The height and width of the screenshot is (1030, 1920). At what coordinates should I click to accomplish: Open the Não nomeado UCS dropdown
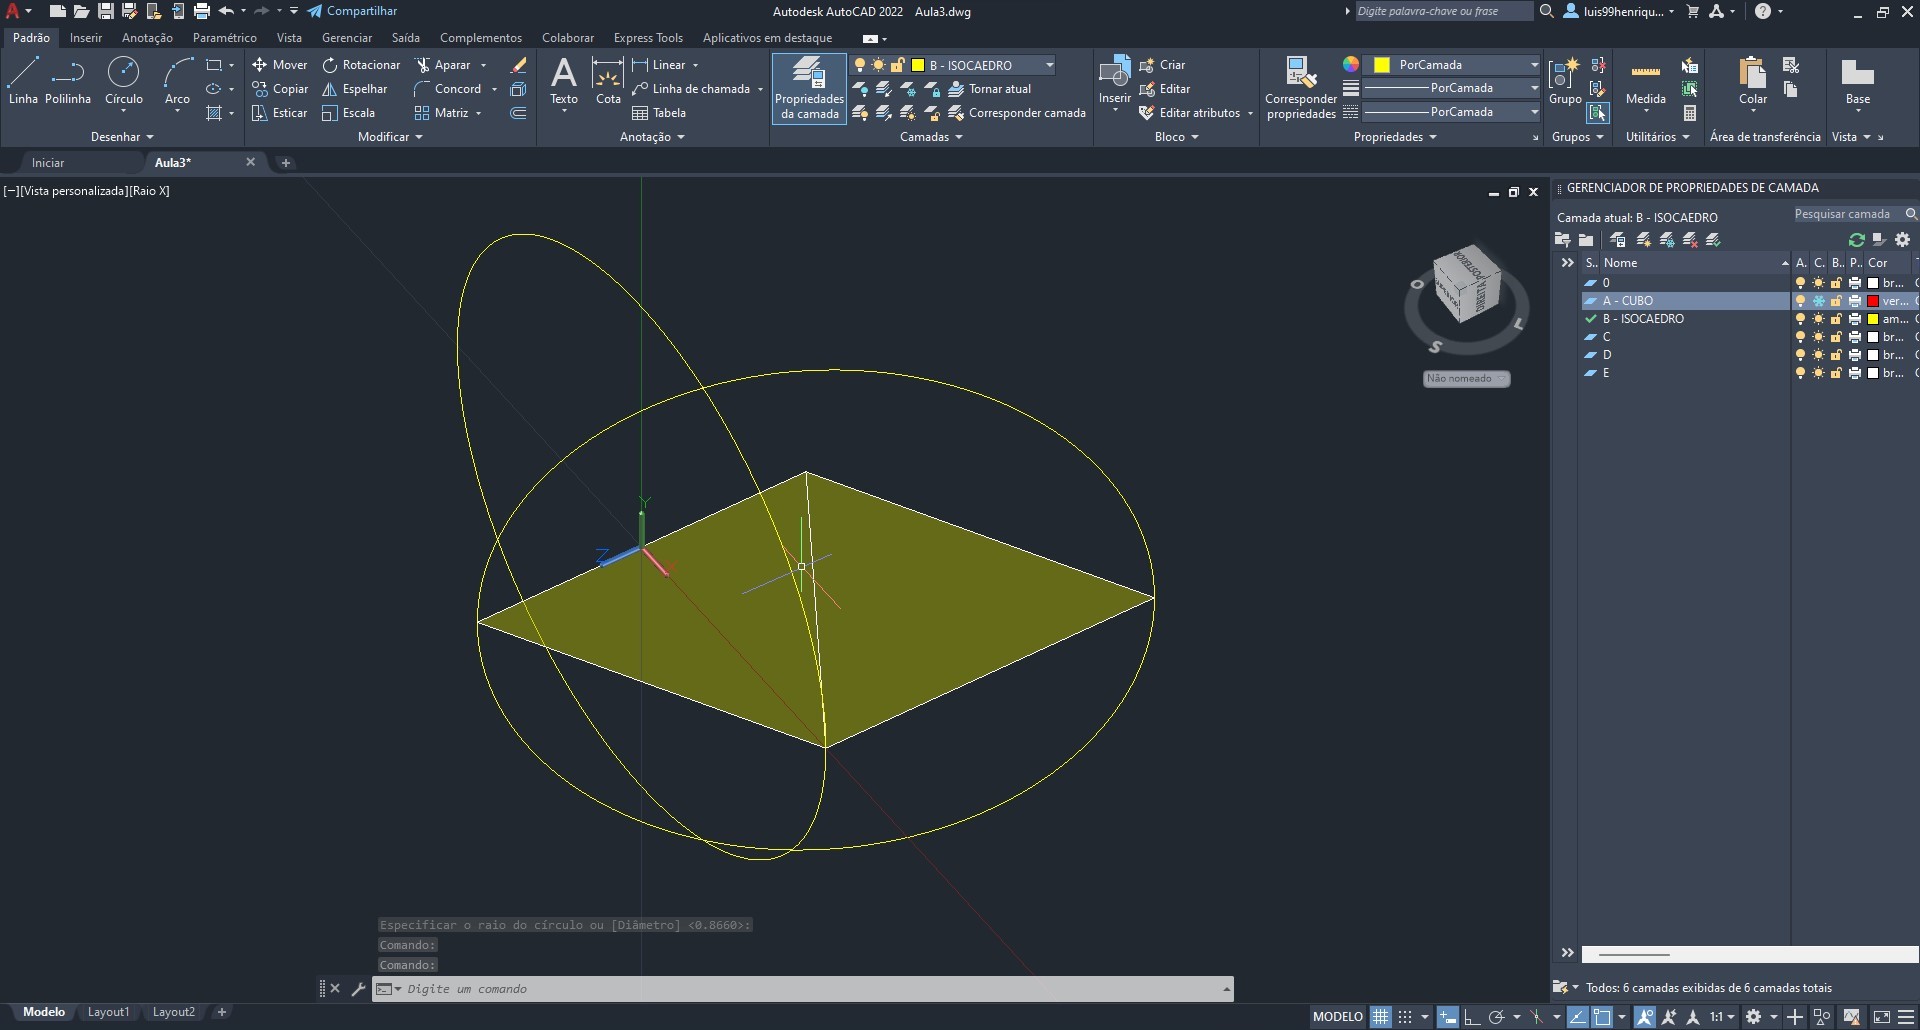point(1466,379)
